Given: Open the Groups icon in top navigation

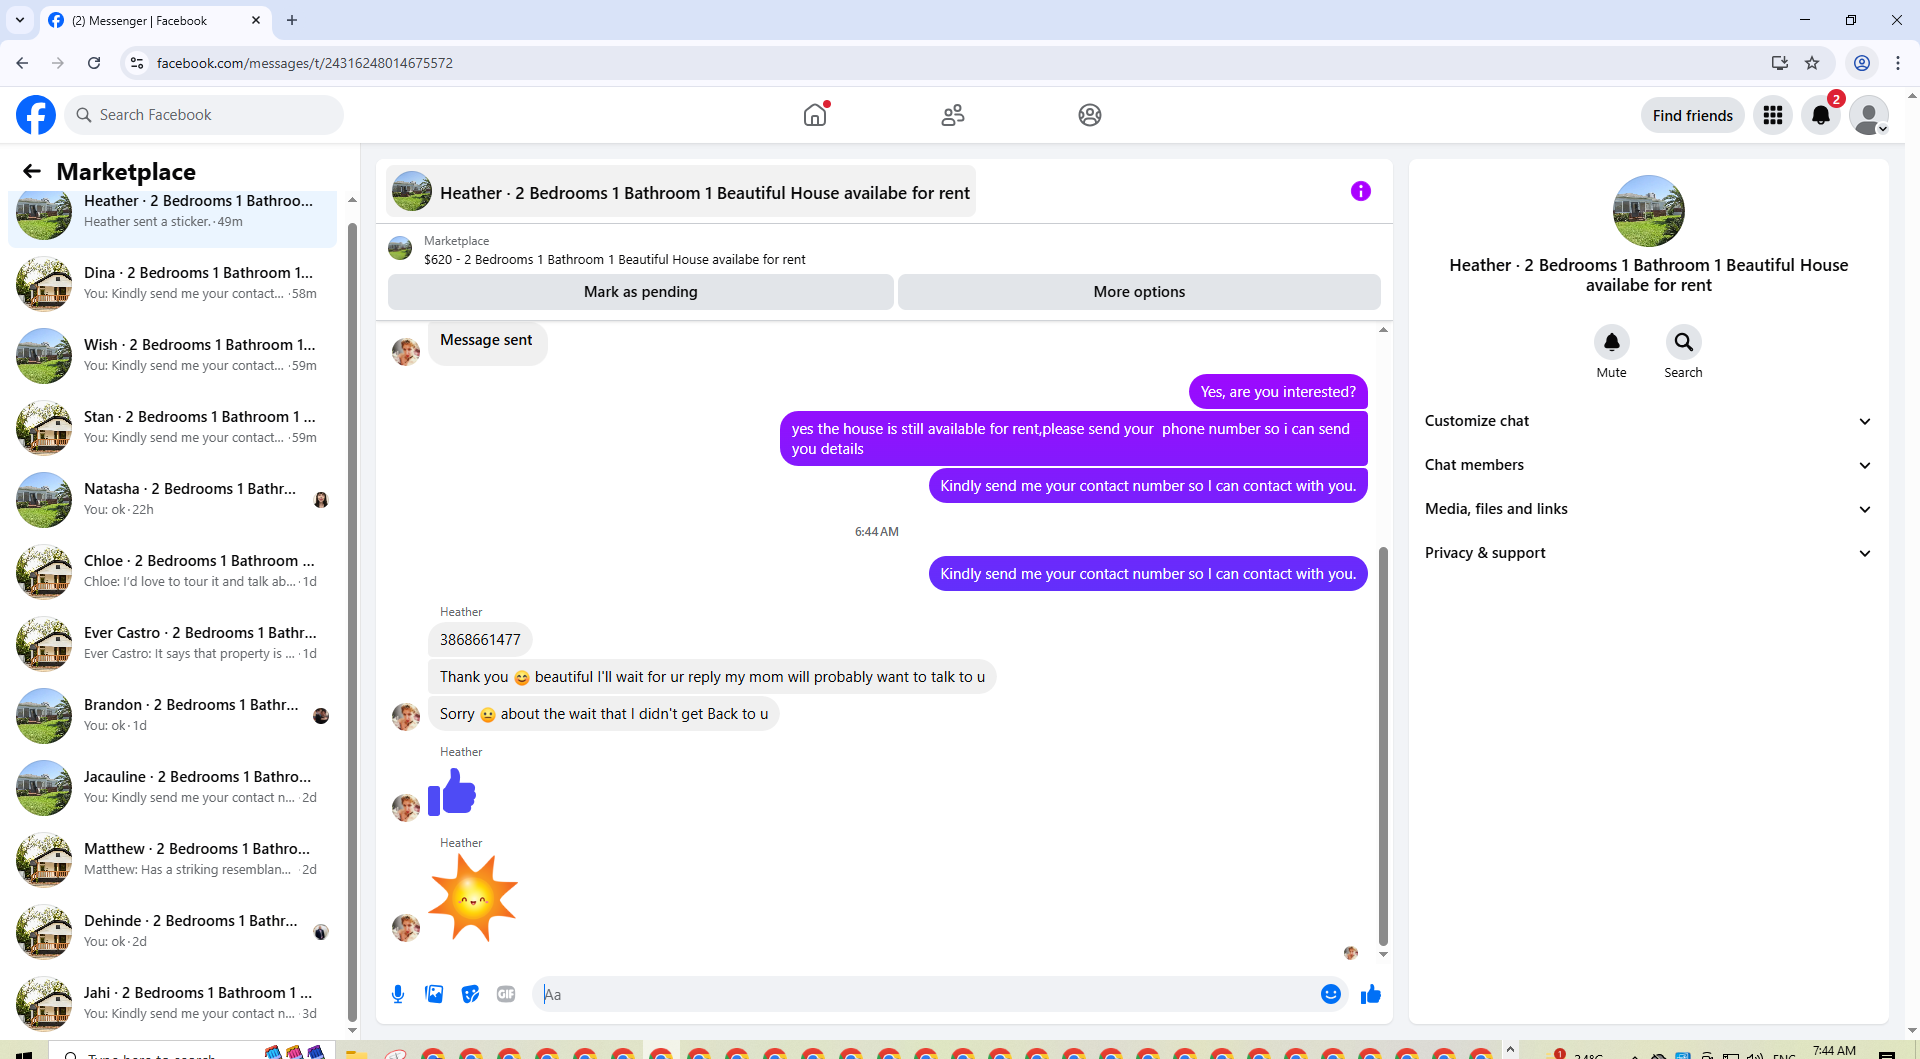Looking at the screenshot, I should 1090,115.
